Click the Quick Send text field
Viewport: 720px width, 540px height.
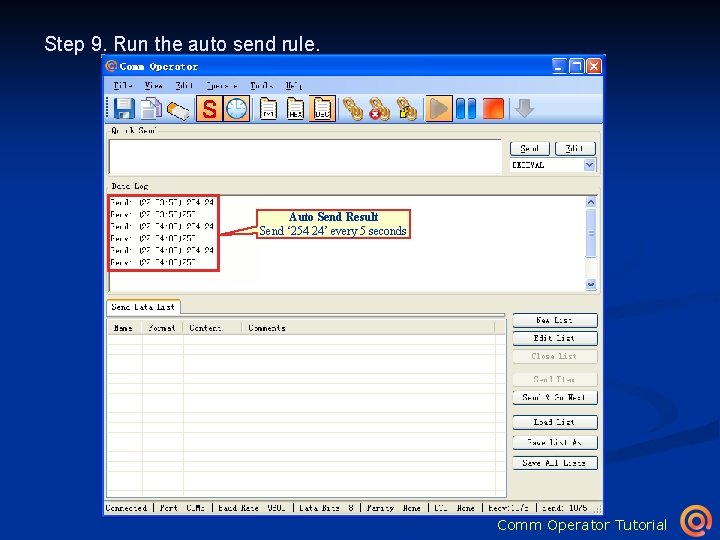[x=305, y=157]
